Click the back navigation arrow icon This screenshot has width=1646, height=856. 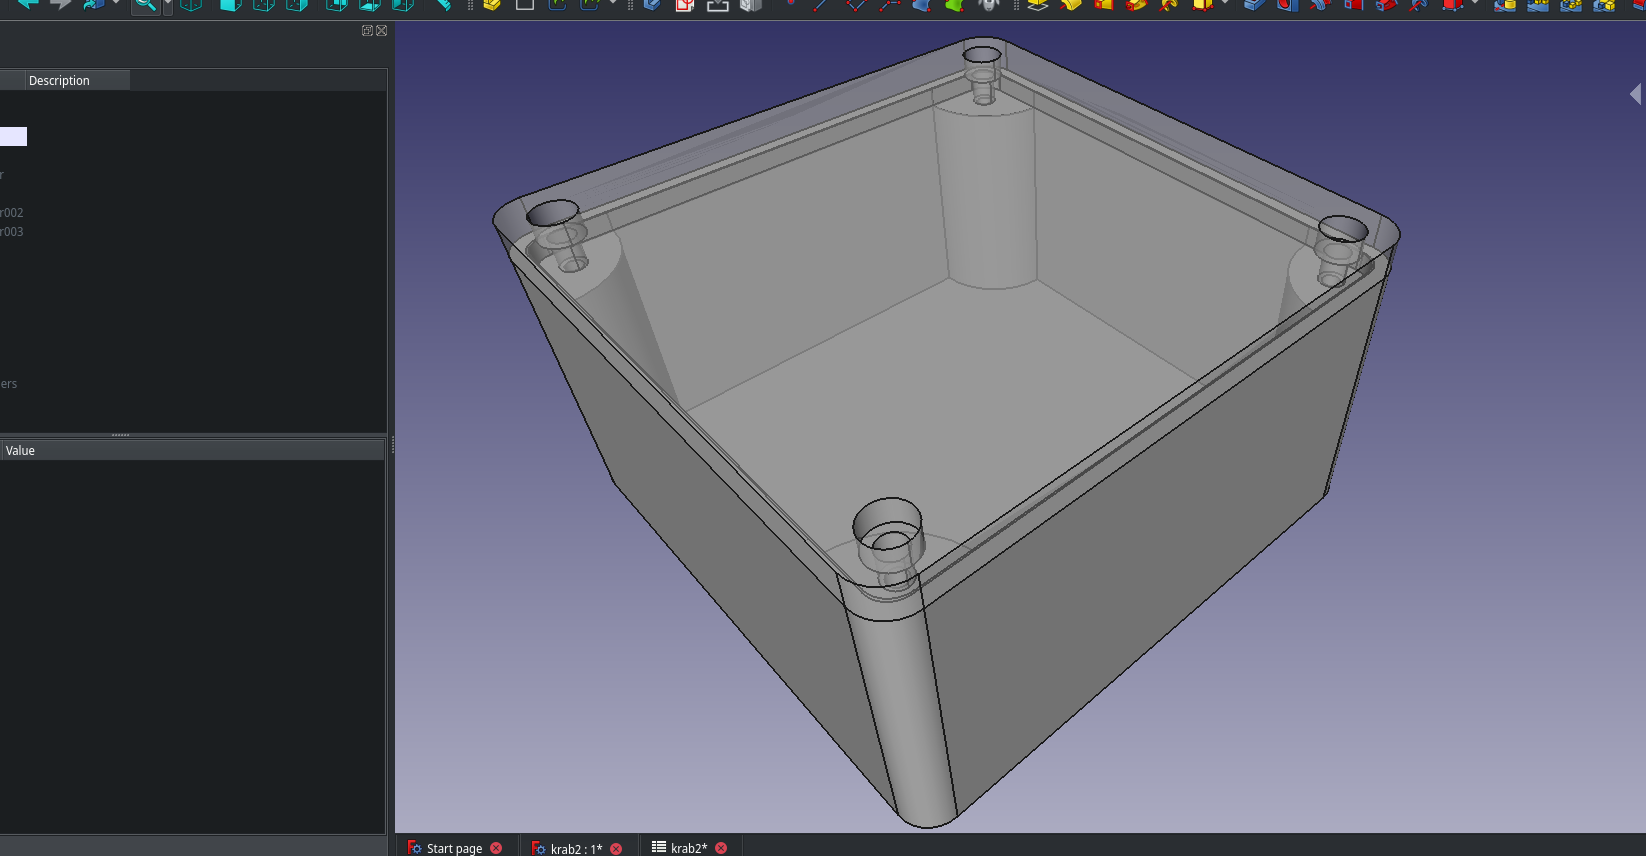click(x=28, y=4)
